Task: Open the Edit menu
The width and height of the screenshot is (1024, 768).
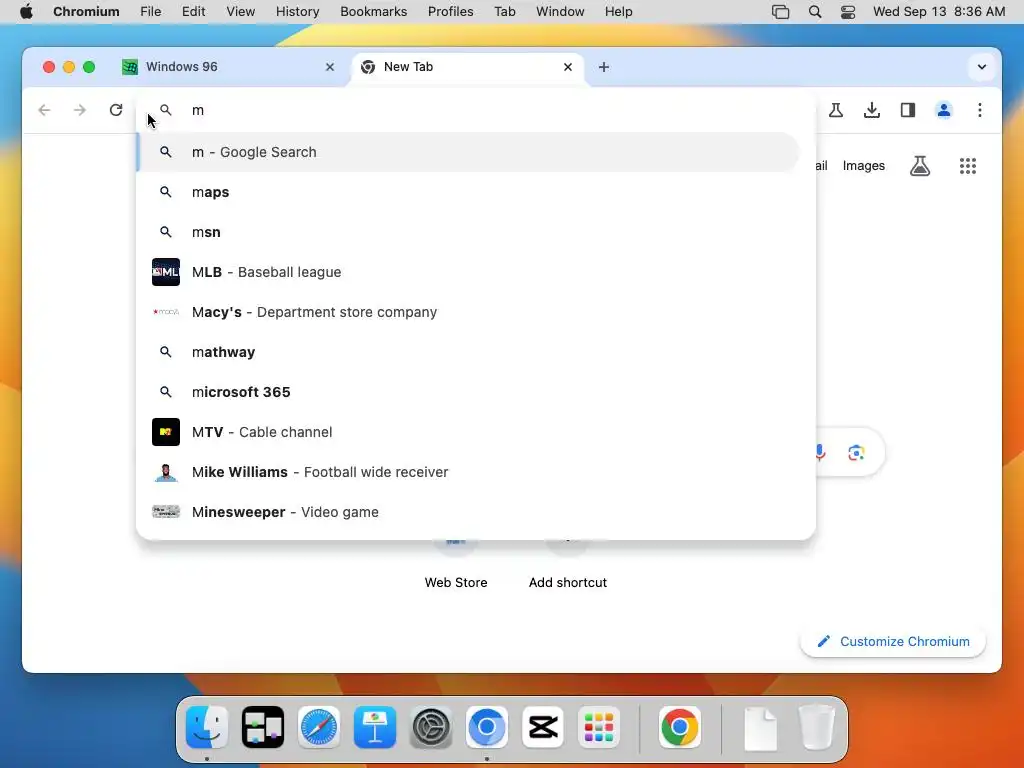Action: [193, 12]
